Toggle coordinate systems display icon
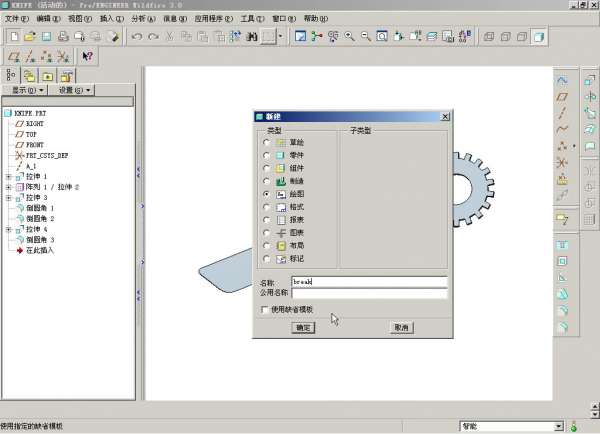The width and height of the screenshot is (600, 434). pyautogui.click(x=63, y=57)
